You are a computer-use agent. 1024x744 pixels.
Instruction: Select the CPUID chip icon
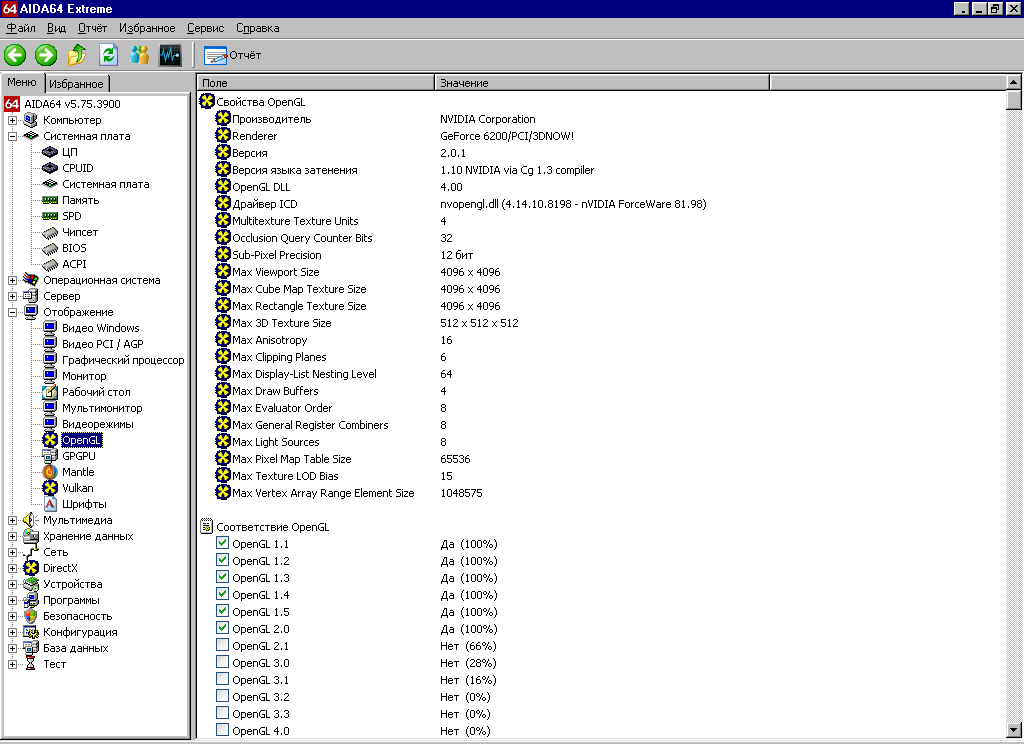(x=50, y=168)
